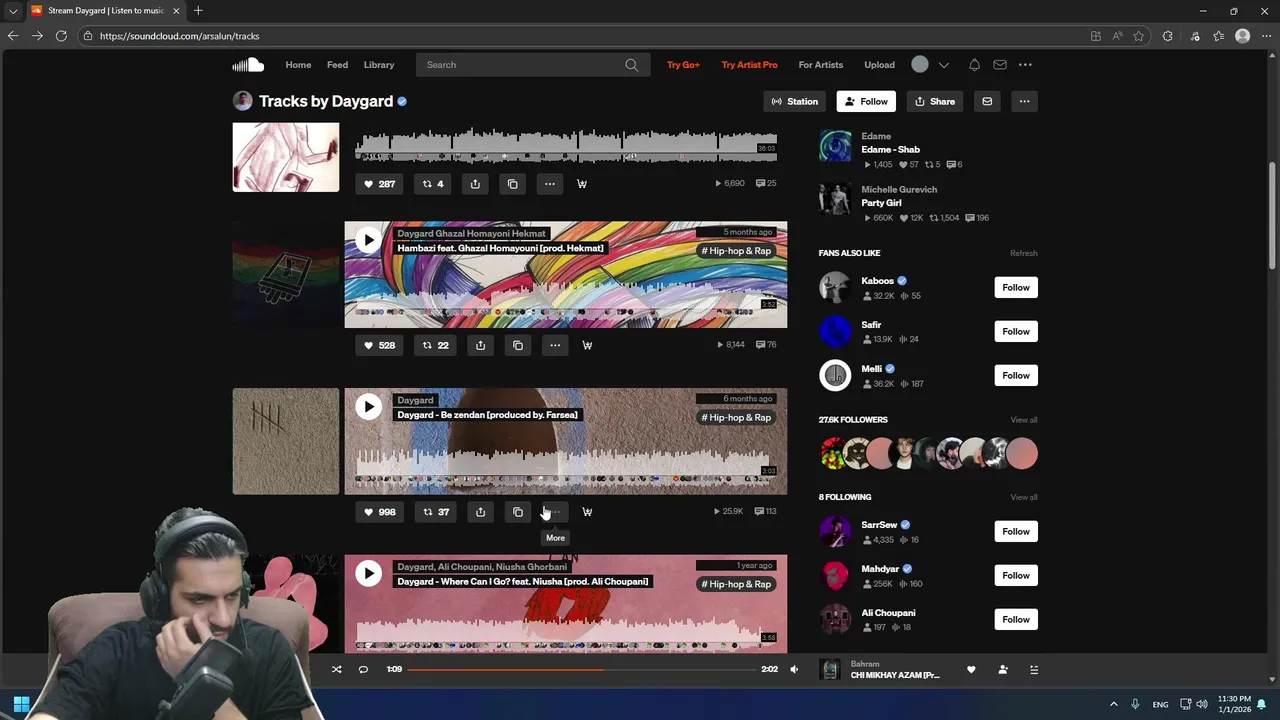Play the Be zendan track

click(x=369, y=407)
